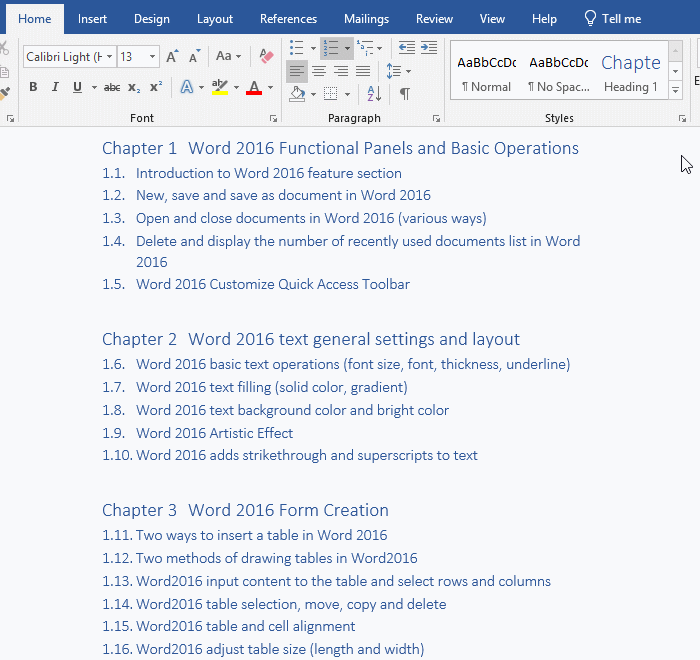
Task: Apply Text Effects and Typography
Action: [187, 87]
